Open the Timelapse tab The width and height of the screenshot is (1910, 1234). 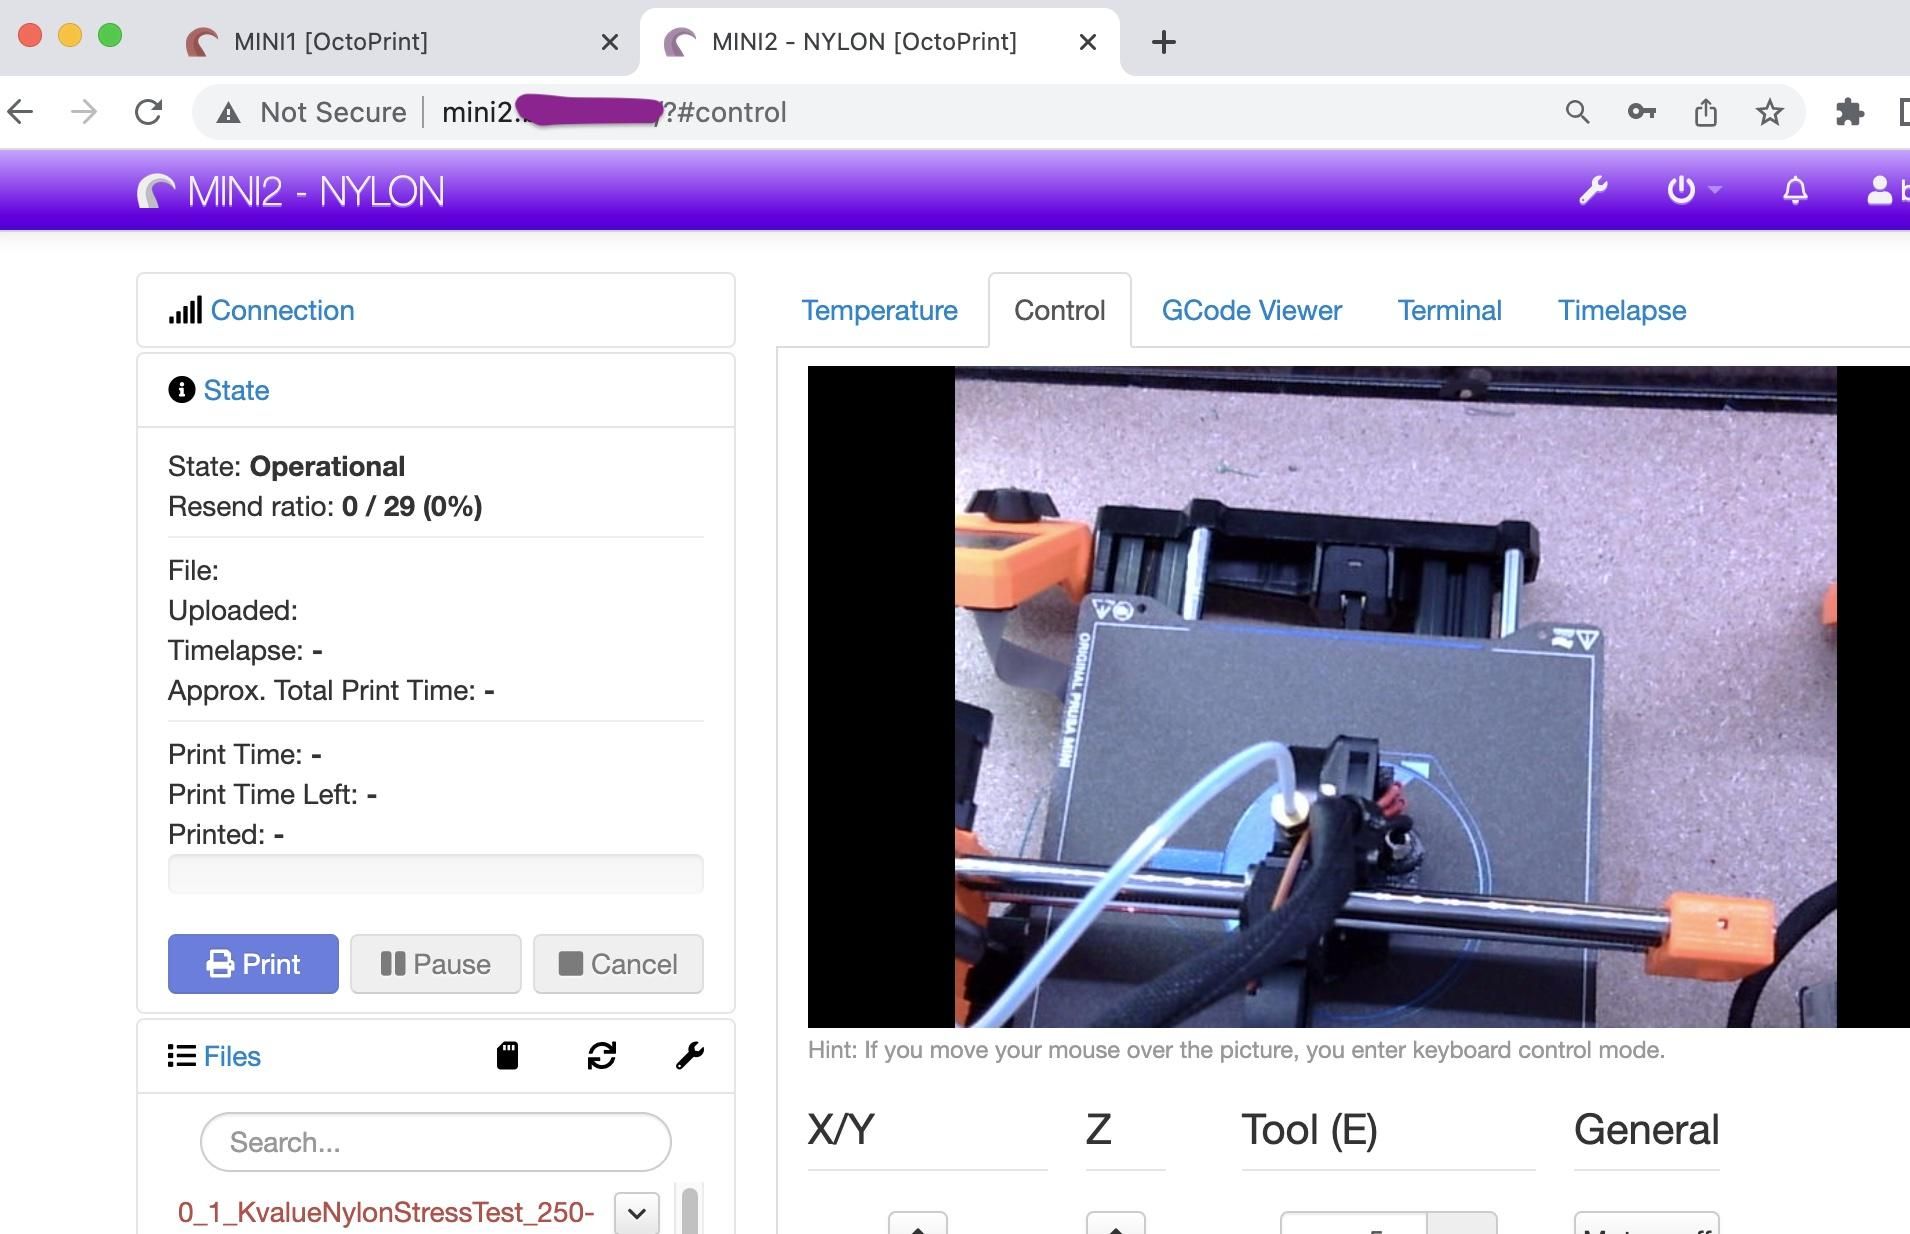pos(1619,310)
